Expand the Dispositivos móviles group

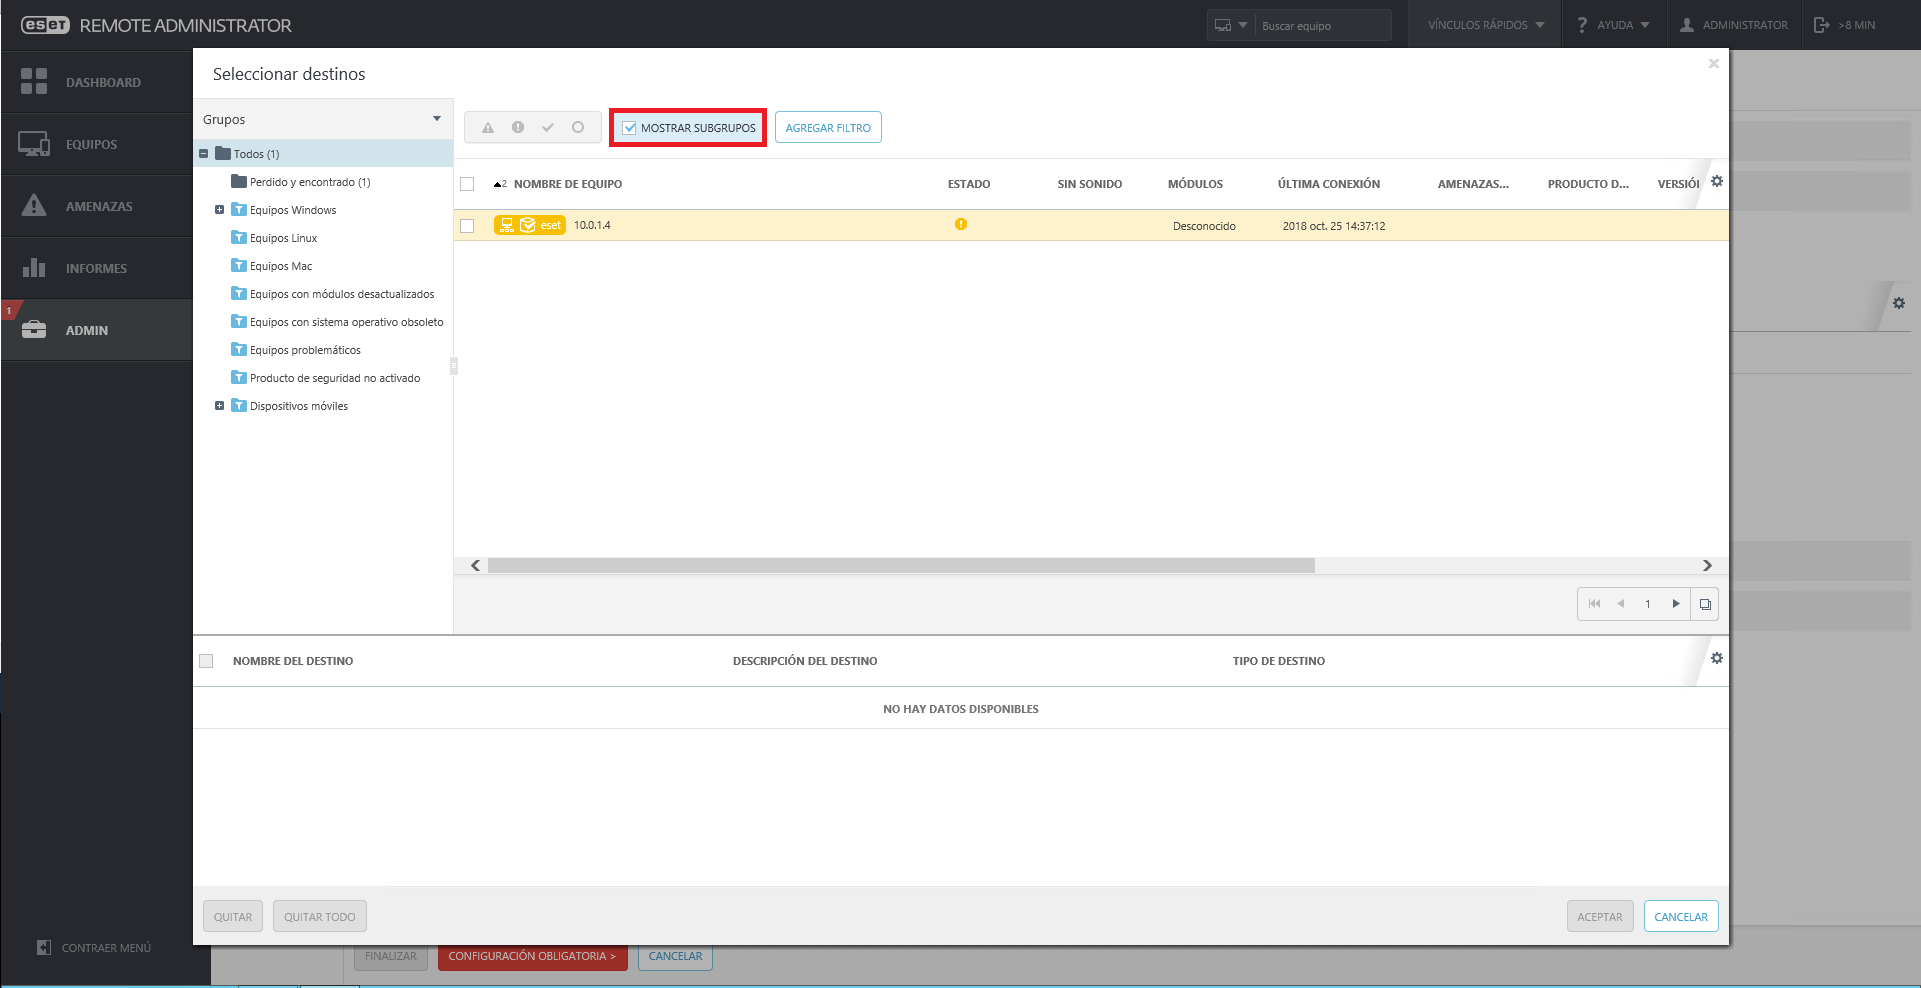click(219, 406)
